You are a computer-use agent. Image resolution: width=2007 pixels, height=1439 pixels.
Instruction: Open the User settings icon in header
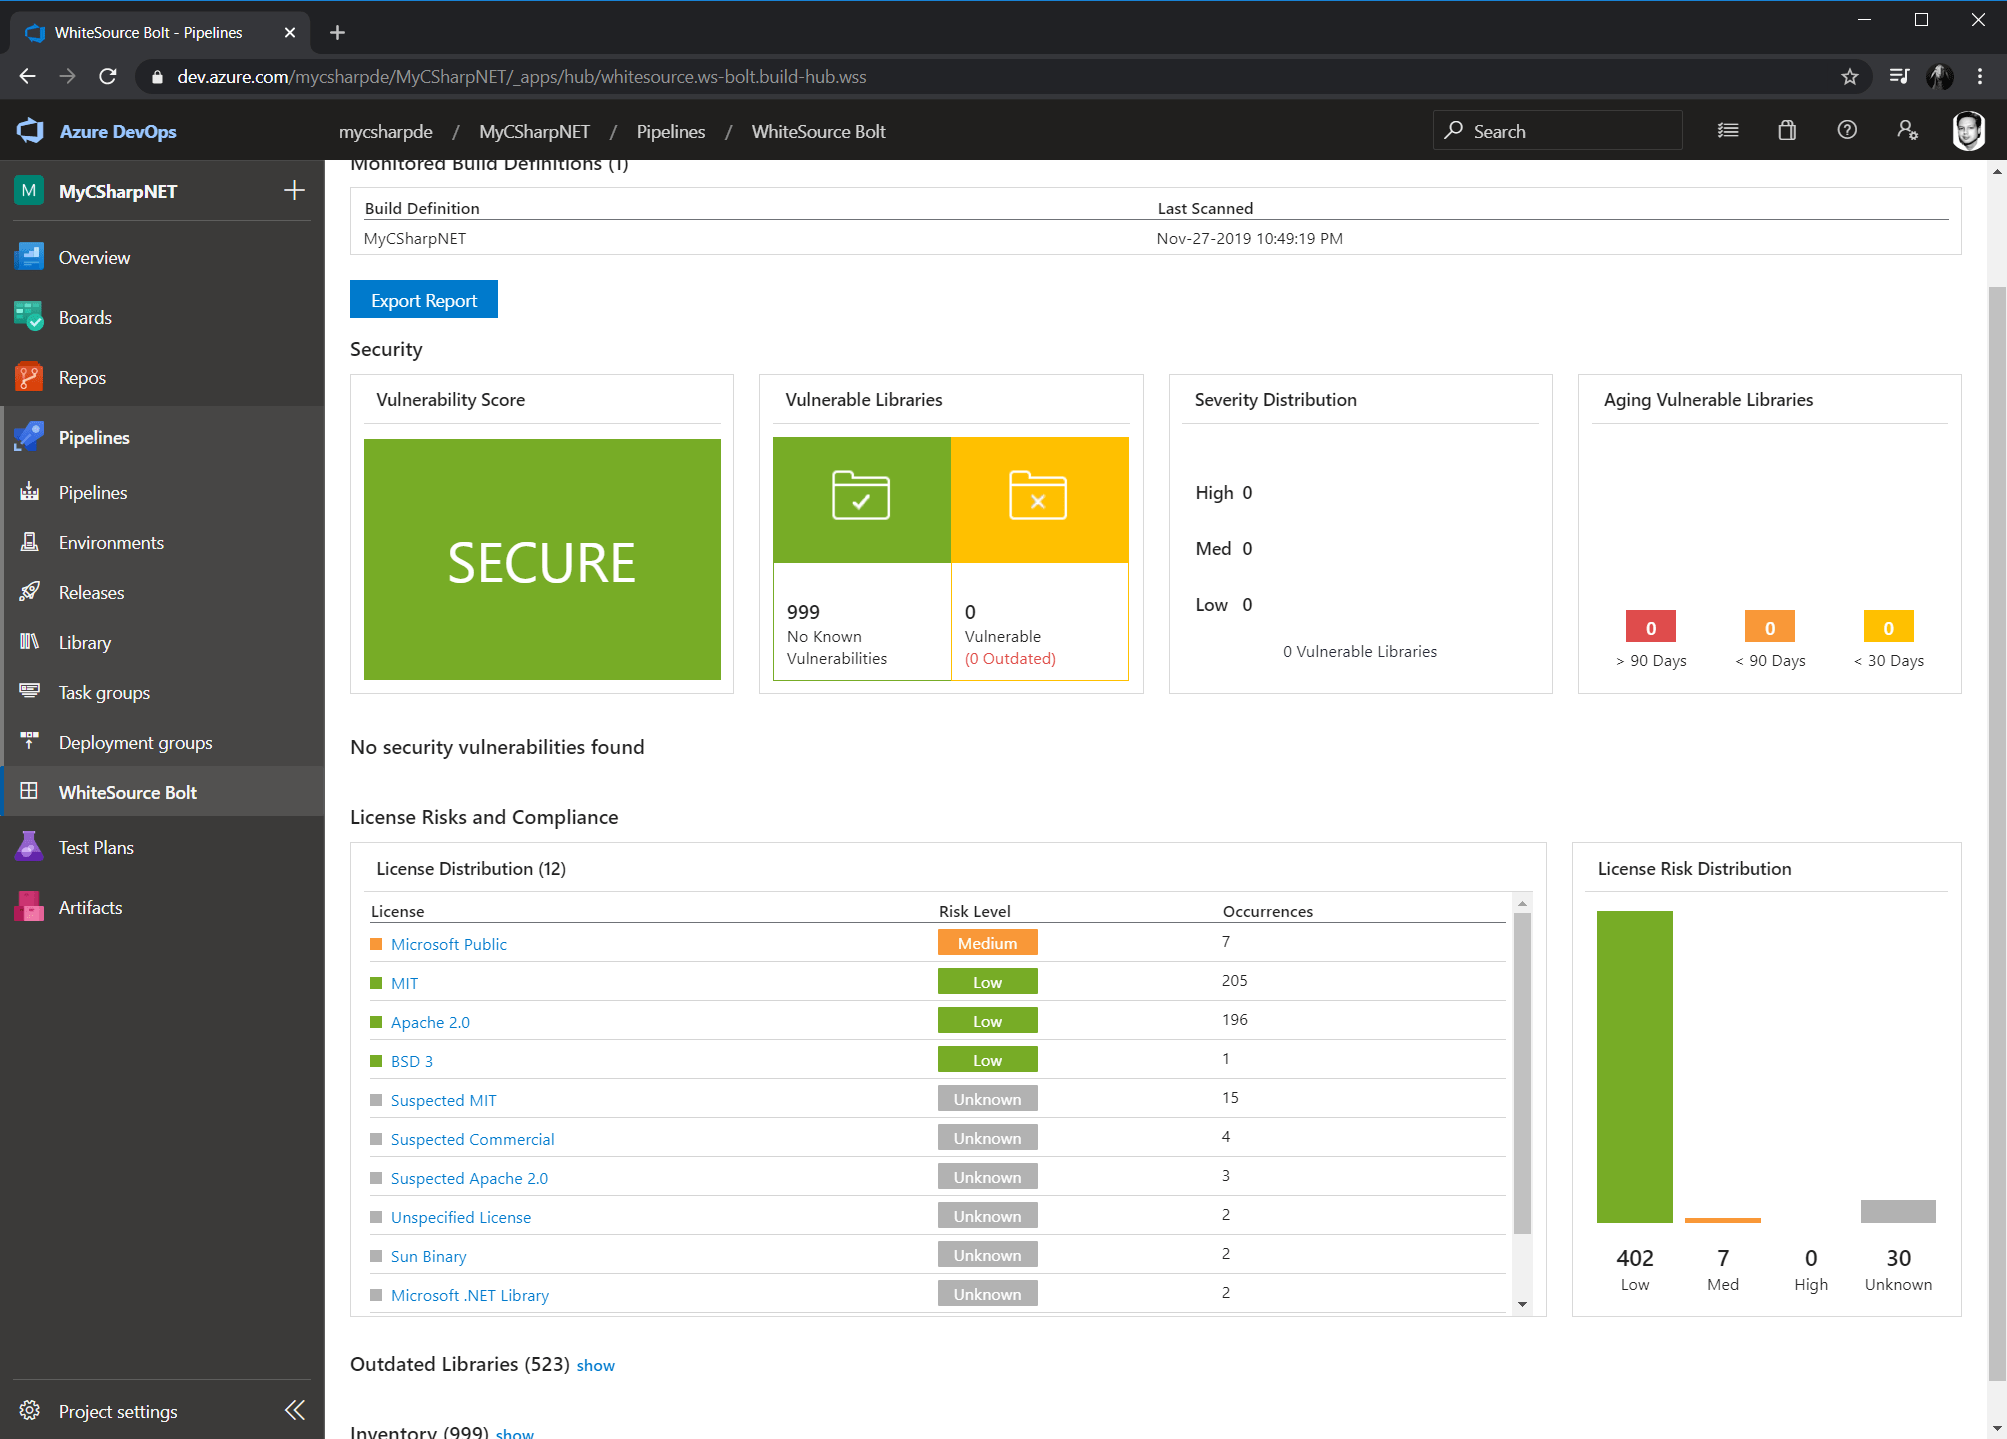(x=1907, y=131)
